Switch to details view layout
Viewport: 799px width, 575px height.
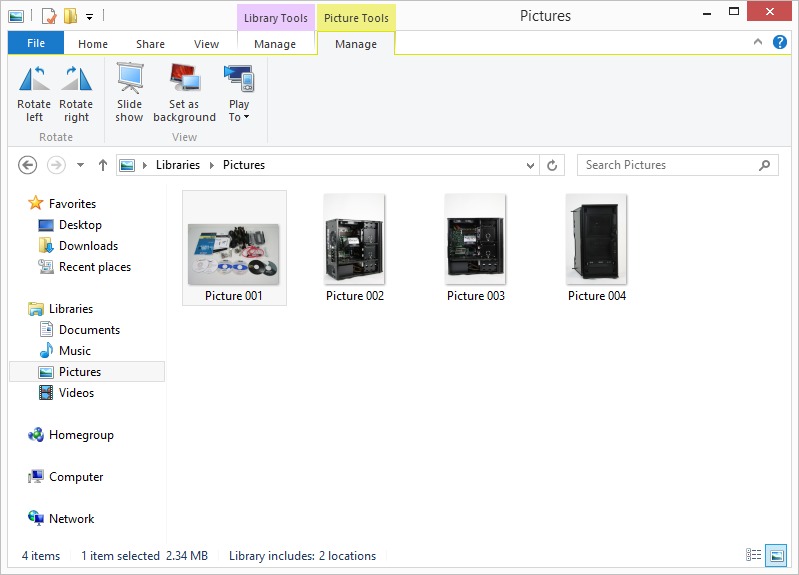754,555
